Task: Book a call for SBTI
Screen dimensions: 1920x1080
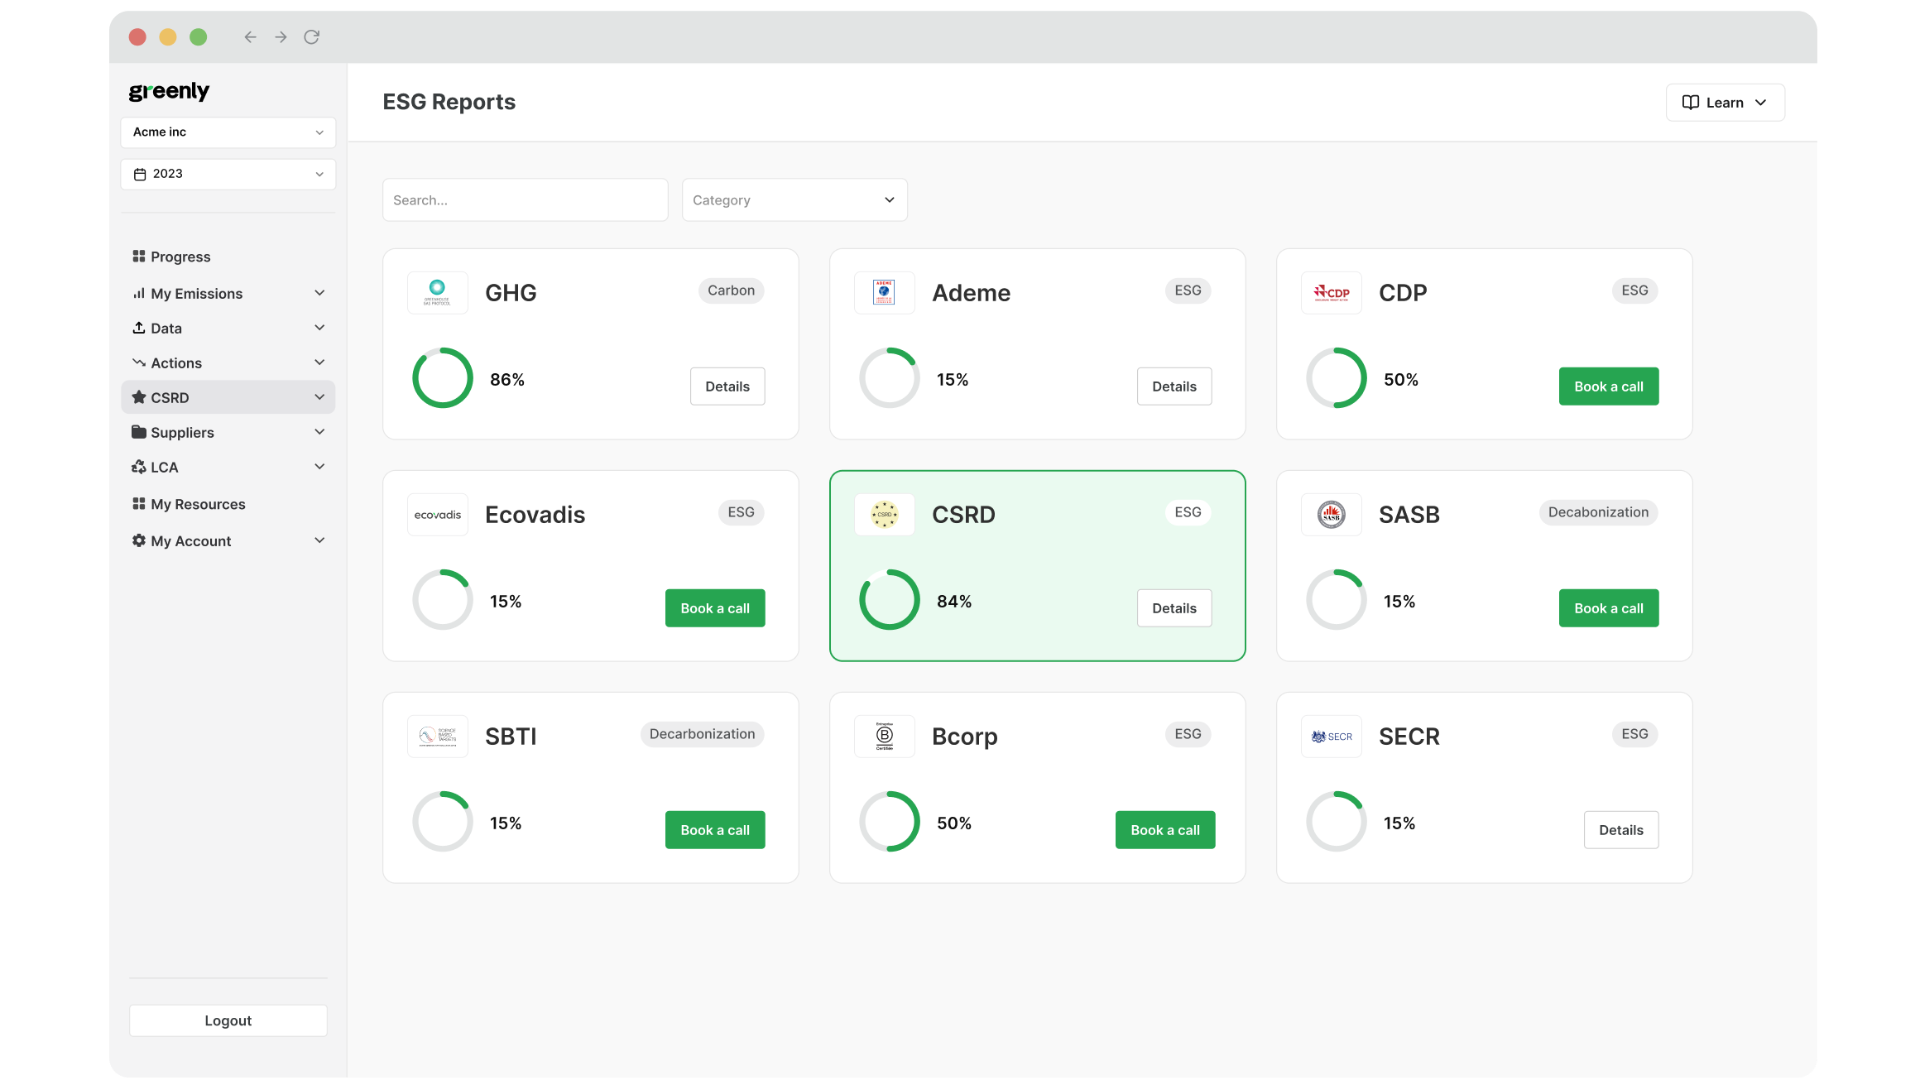Action: 715,830
